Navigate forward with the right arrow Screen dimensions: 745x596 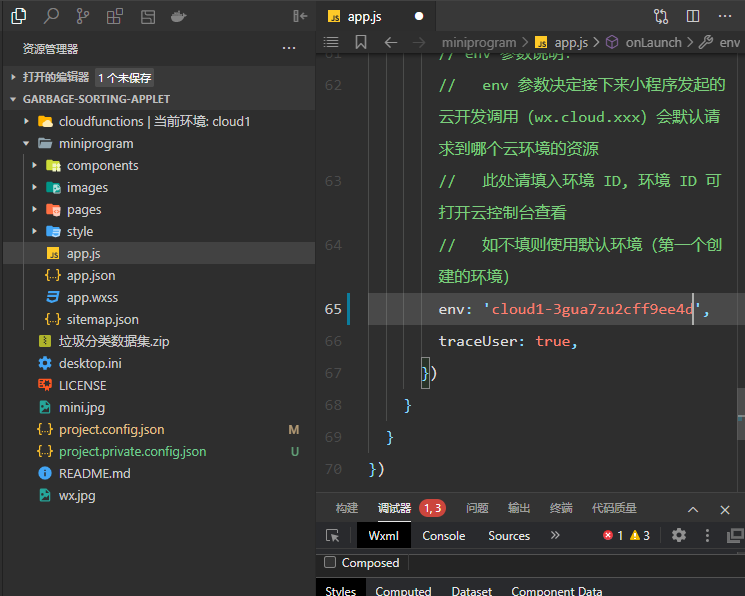(419, 43)
